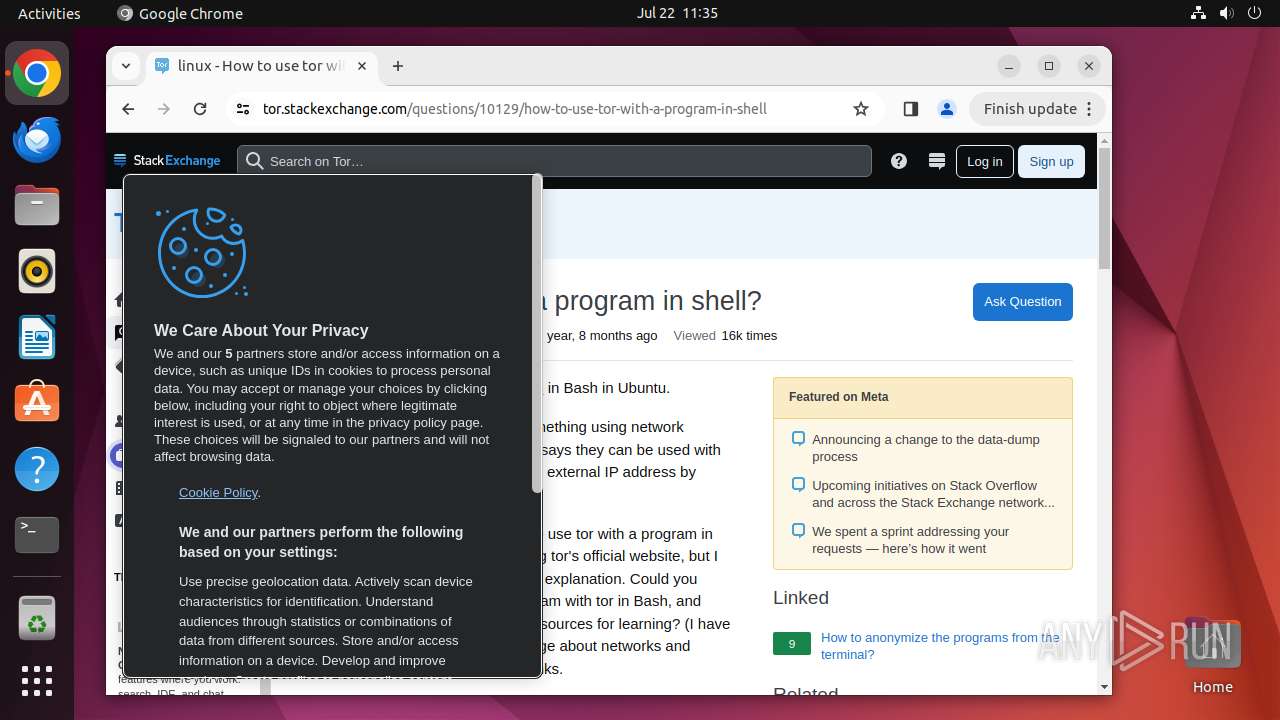1280x720 pixels.
Task: Open the Help icon in the dock
Action: [x=37, y=469]
